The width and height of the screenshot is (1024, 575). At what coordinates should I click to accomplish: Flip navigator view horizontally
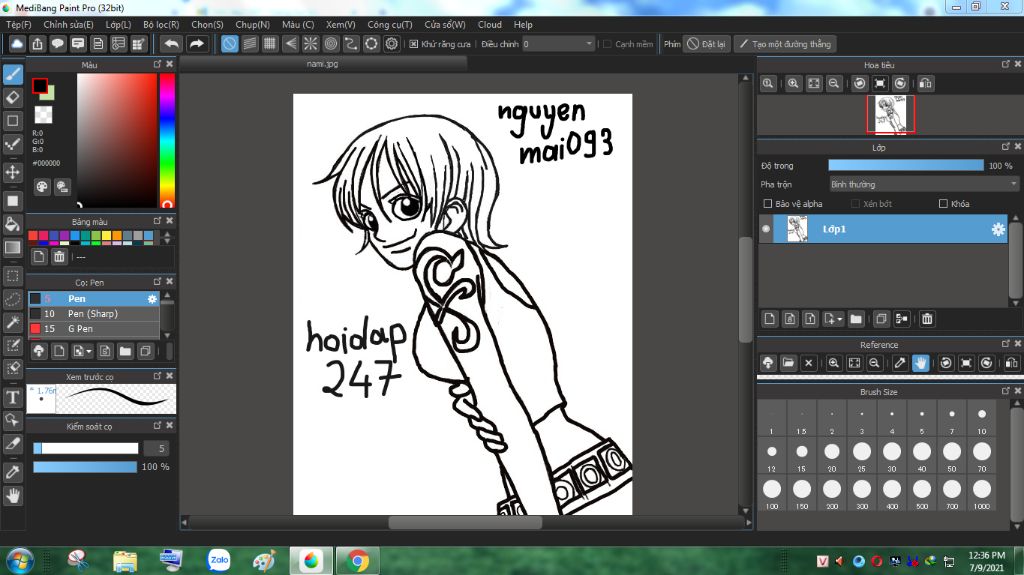[x=925, y=84]
